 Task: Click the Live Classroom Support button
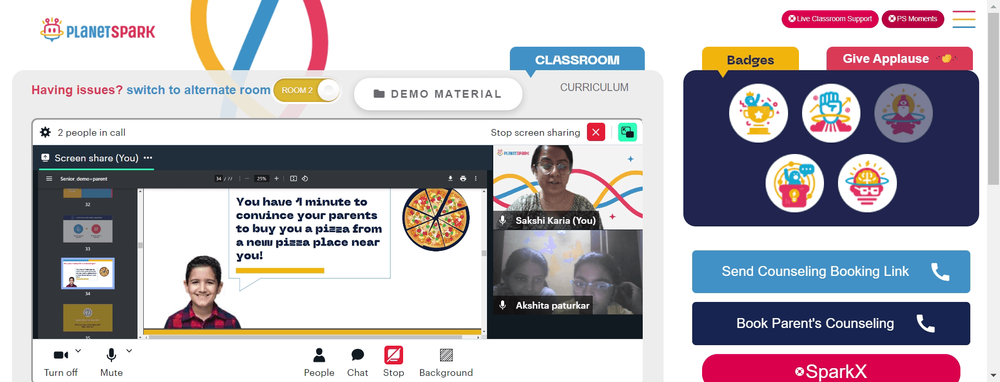(830, 19)
